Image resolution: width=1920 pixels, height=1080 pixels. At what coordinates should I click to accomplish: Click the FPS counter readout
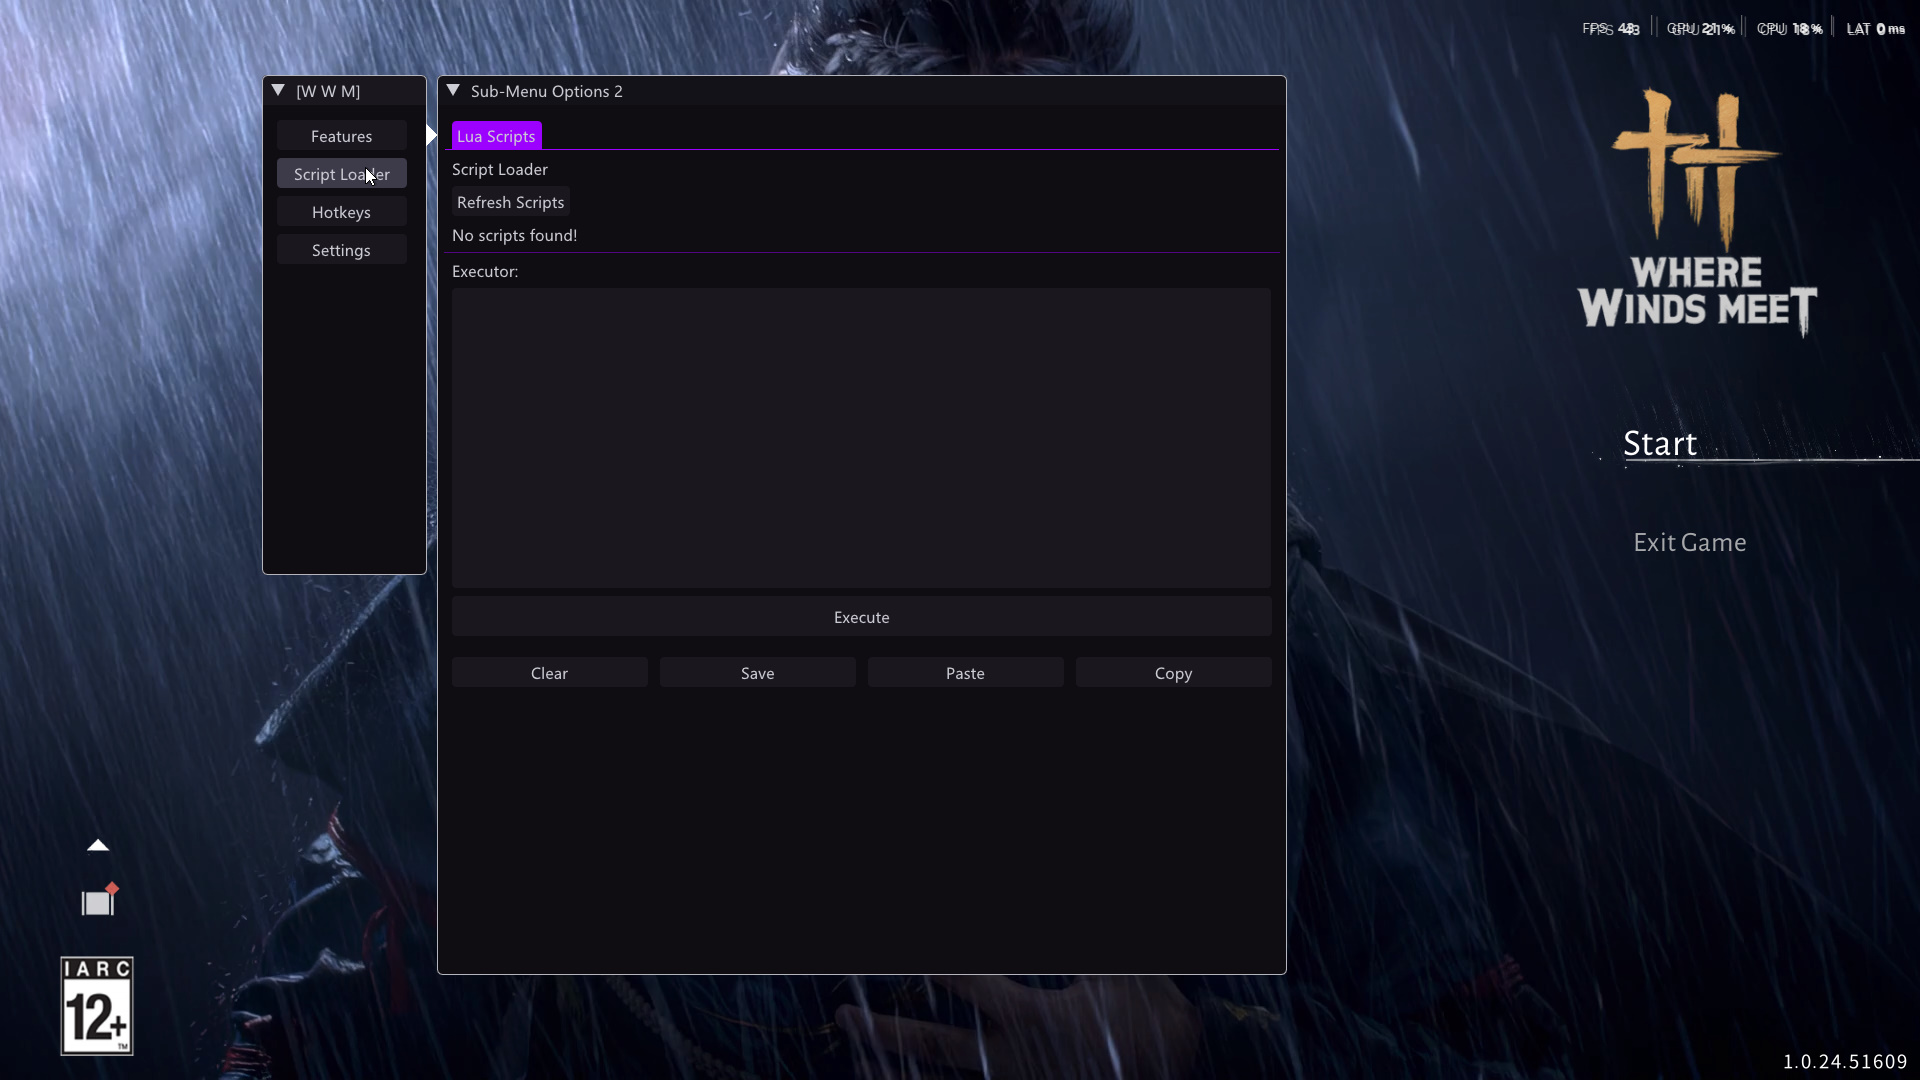click(x=1611, y=29)
